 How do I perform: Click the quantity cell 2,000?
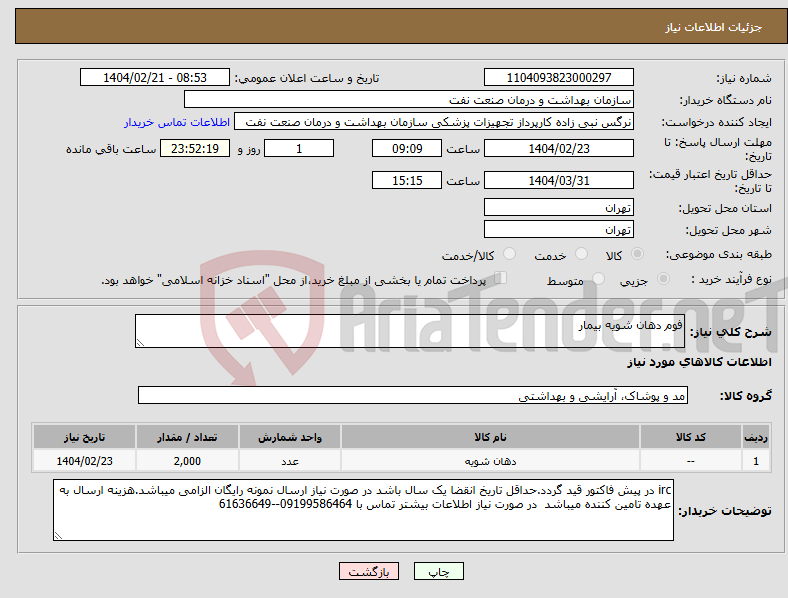point(187,460)
